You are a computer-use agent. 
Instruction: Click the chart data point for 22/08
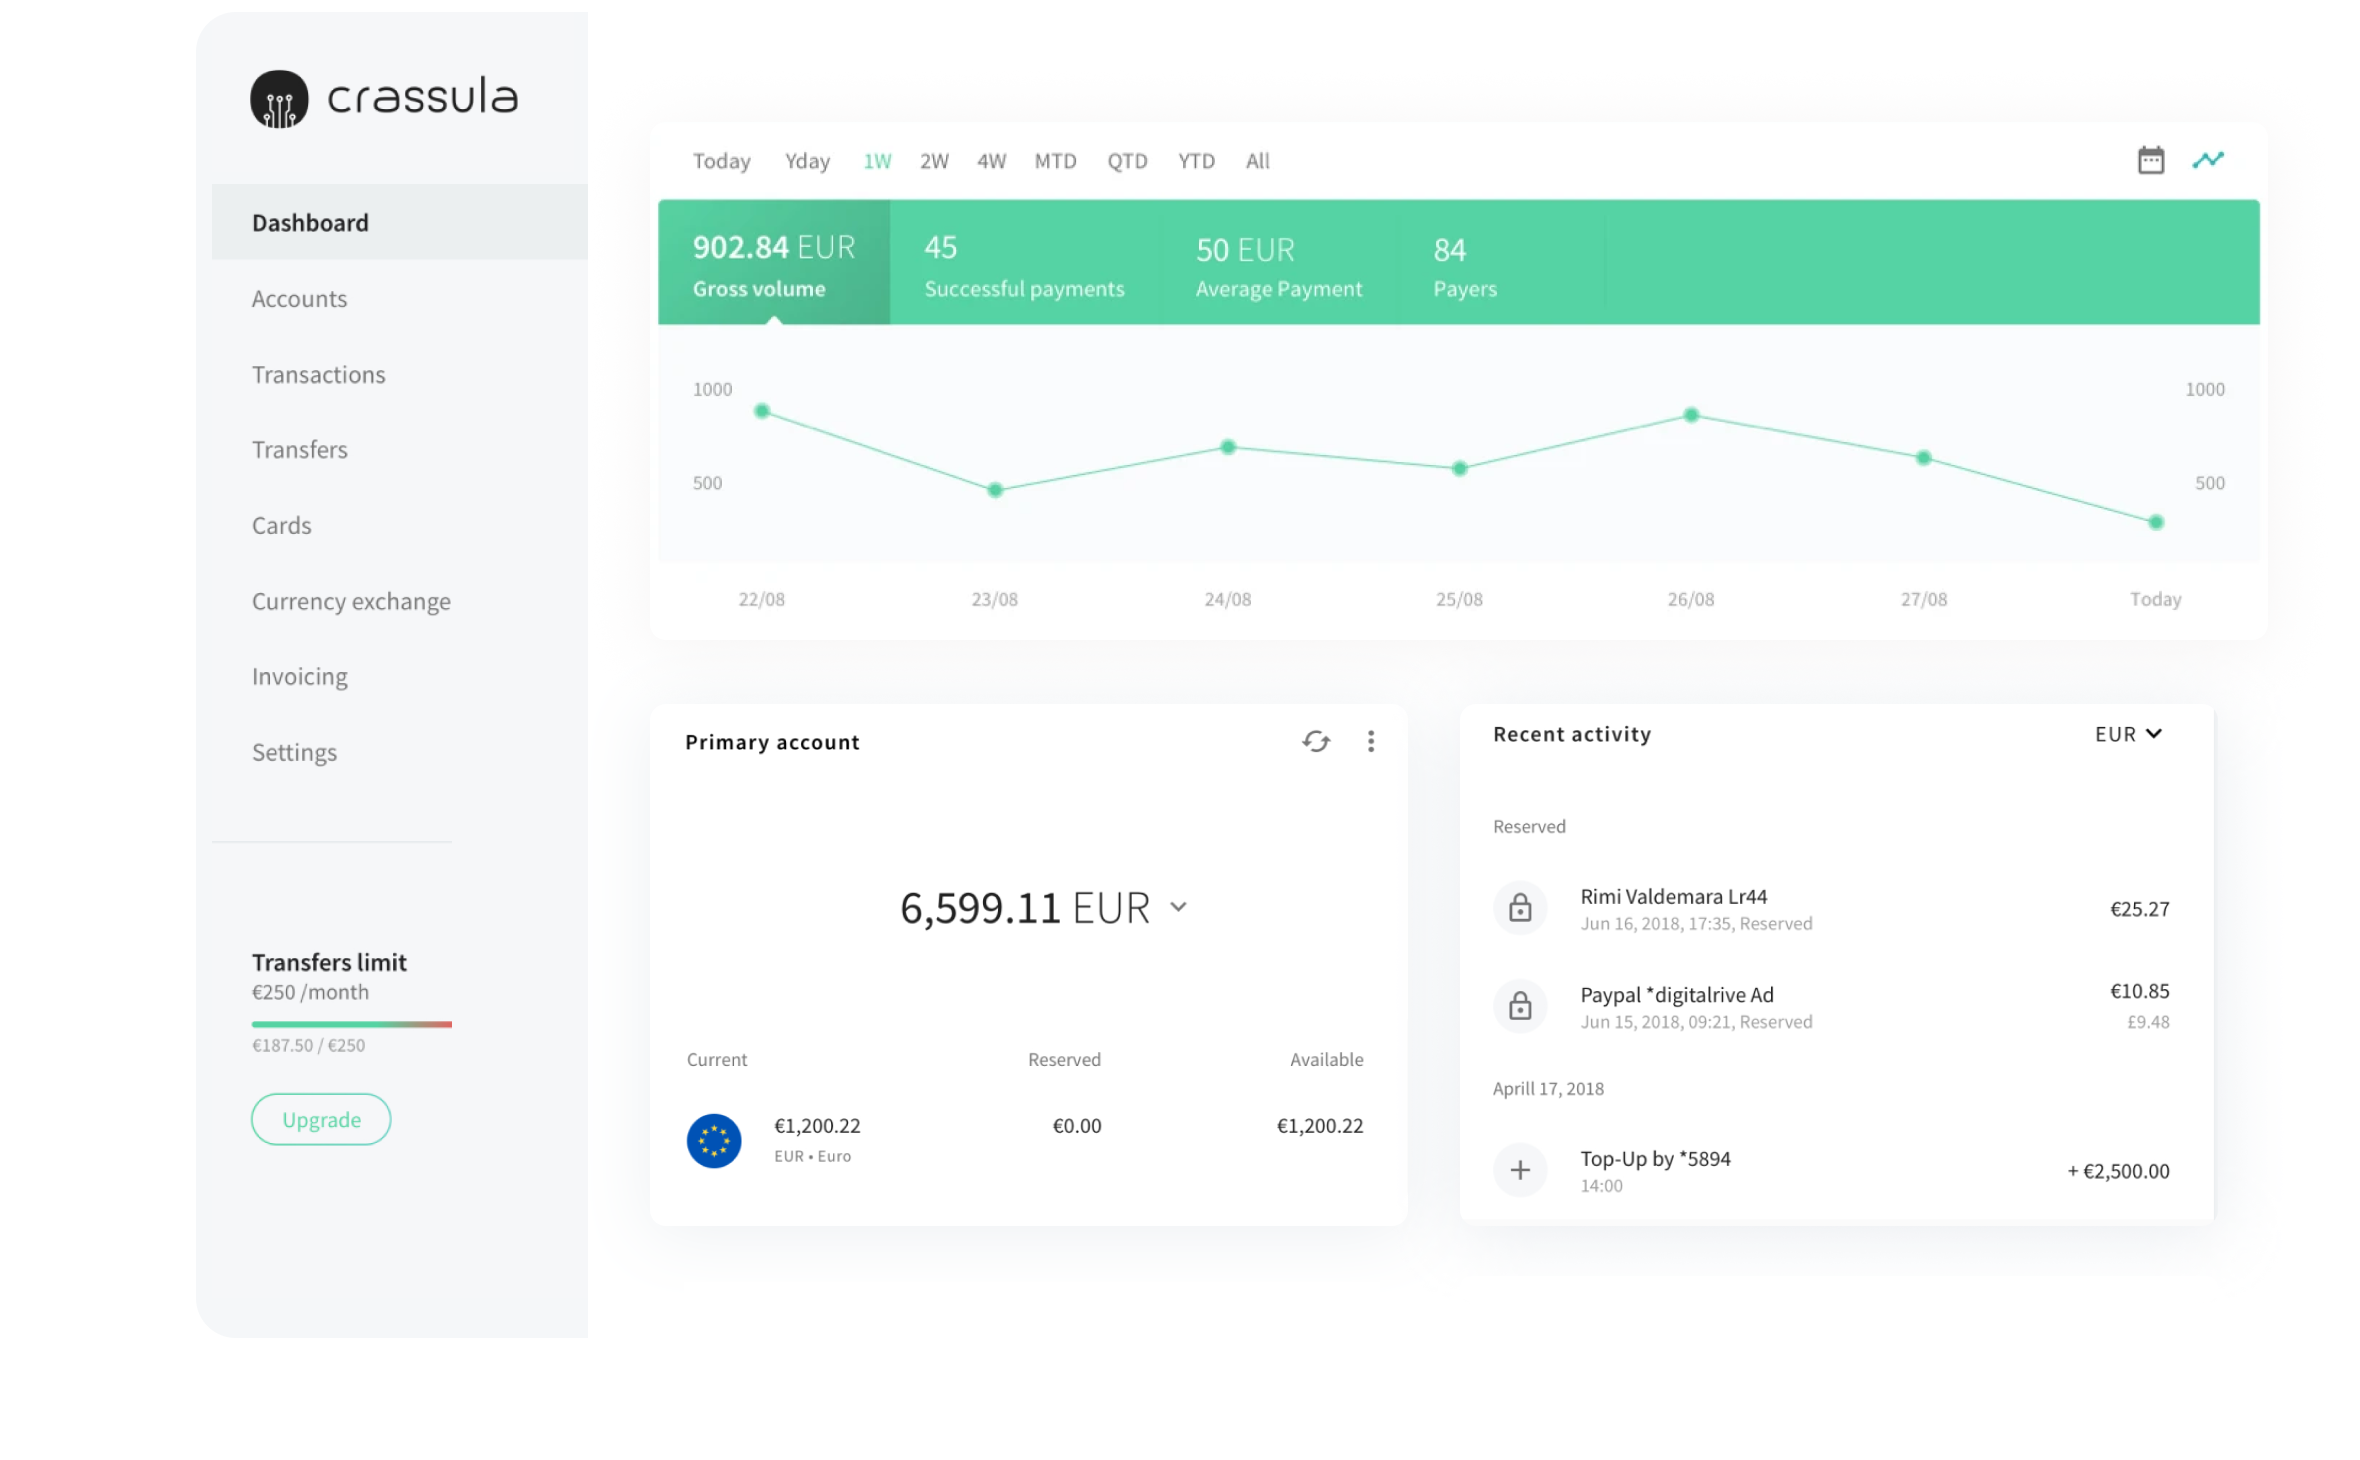coord(762,411)
